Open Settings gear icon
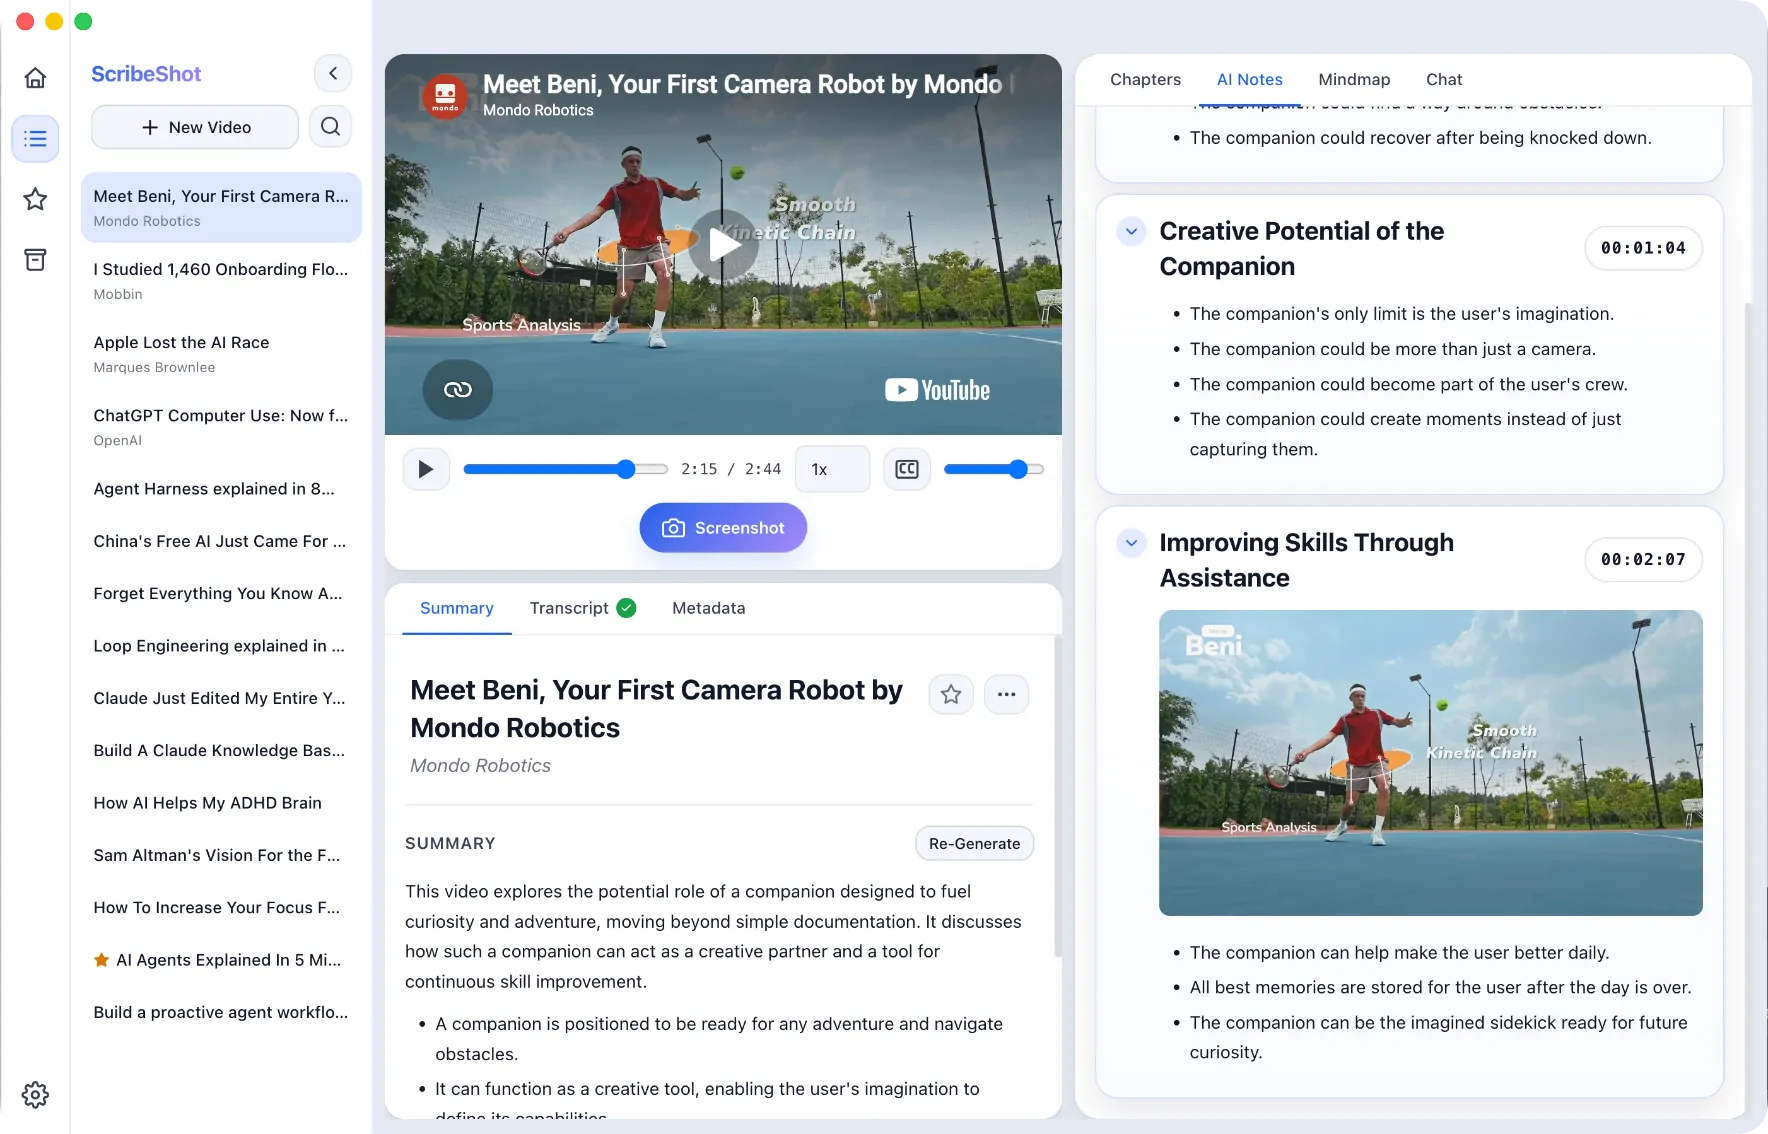The image size is (1768, 1134). click(35, 1095)
